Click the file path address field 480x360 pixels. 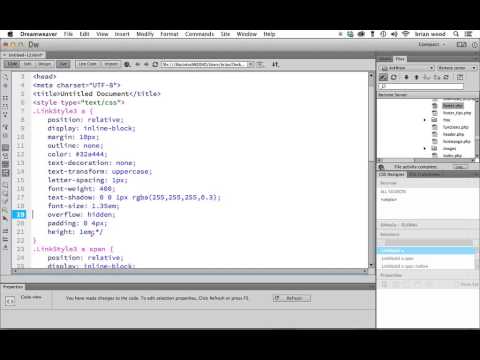[x=204, y=64]
